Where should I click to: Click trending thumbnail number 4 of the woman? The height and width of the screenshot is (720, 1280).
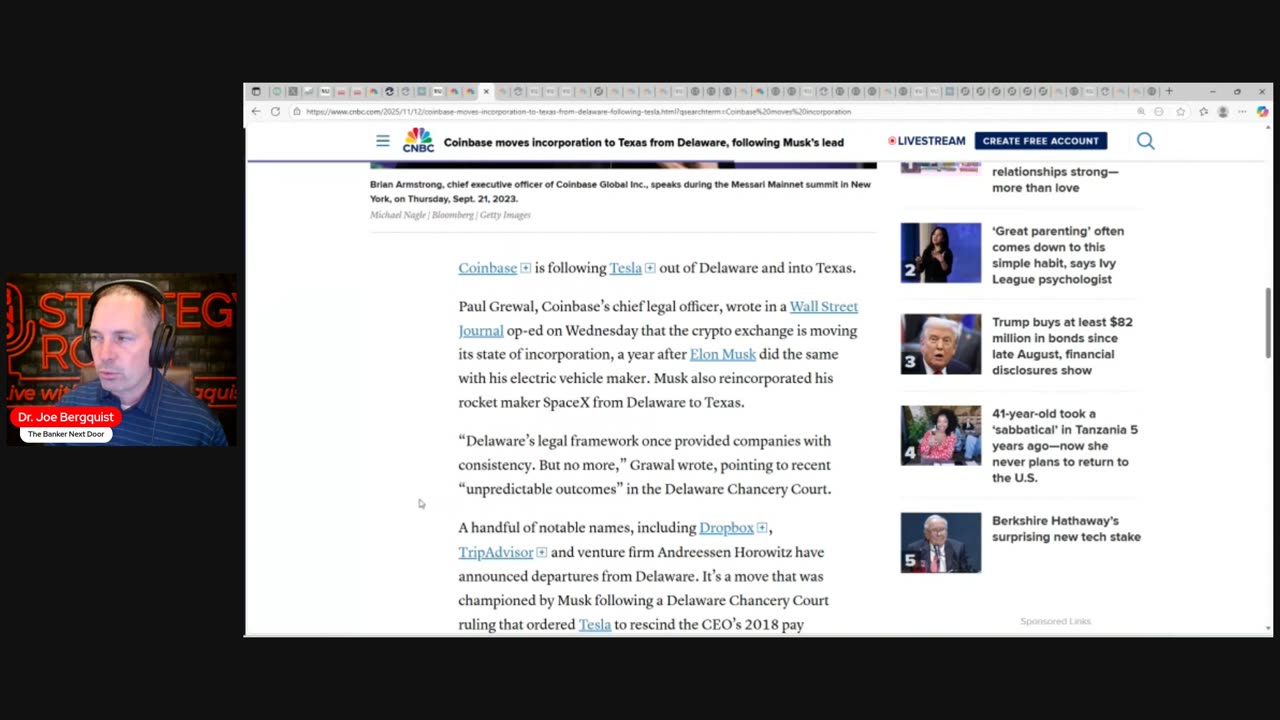pos(941,435)
